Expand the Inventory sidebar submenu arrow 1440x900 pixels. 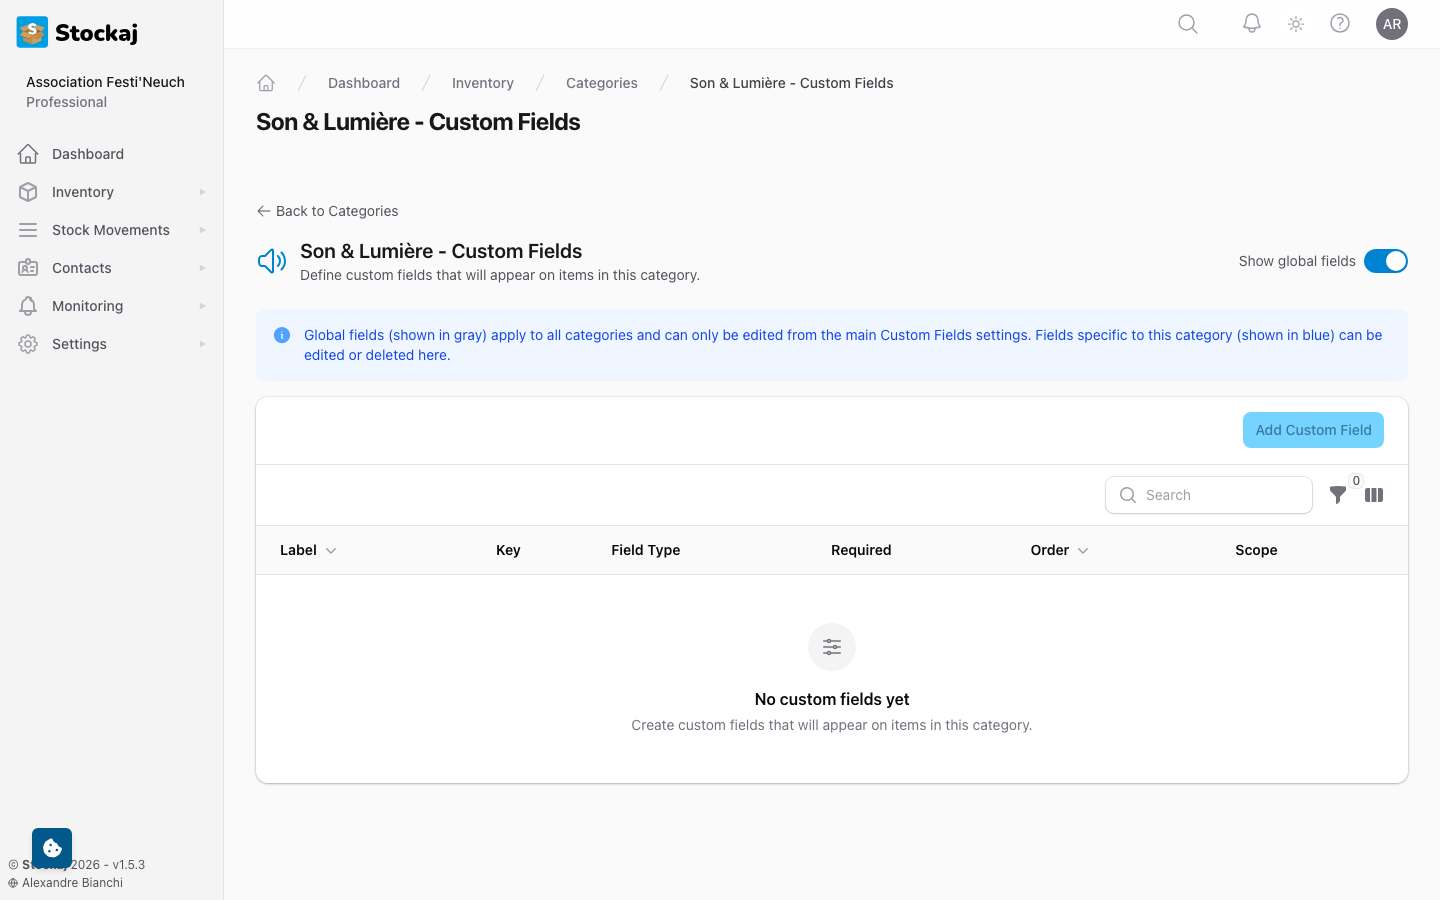[202, 192]
